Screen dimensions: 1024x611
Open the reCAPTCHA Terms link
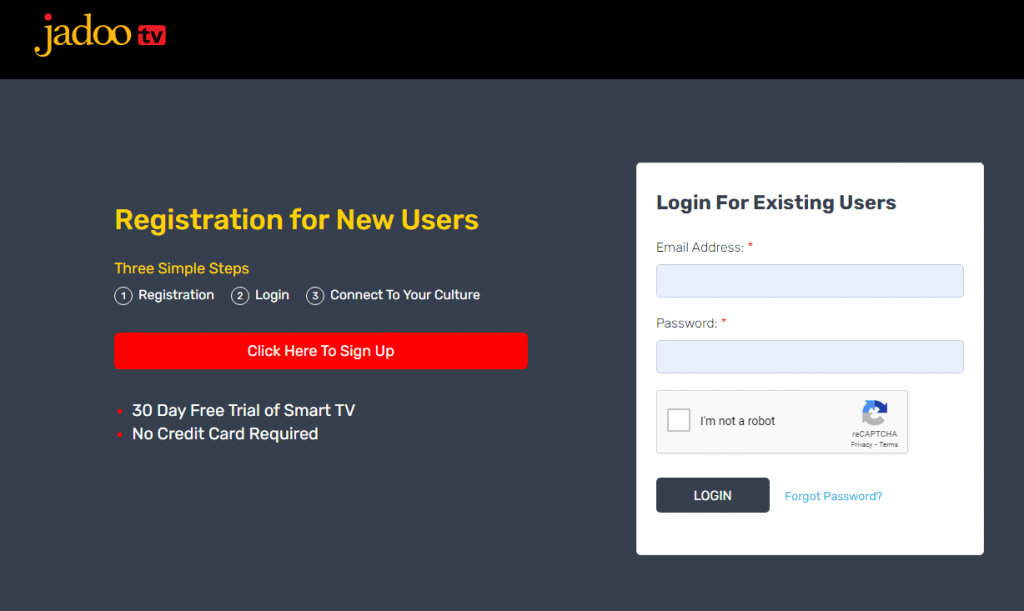[x=888, y=445]
